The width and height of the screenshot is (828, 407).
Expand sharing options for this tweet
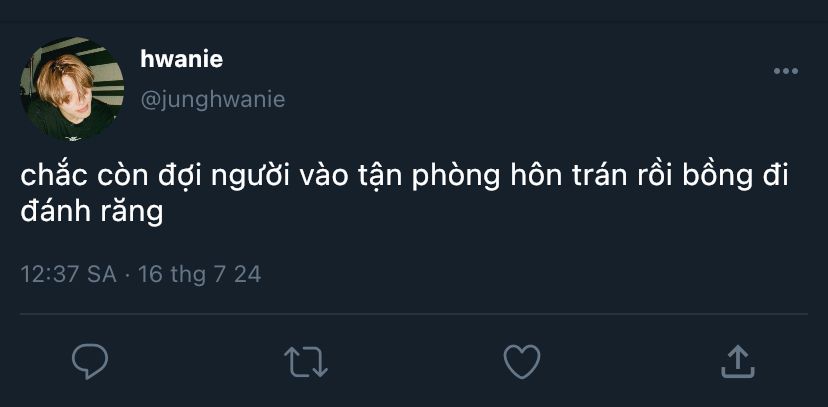coord(738,362)
